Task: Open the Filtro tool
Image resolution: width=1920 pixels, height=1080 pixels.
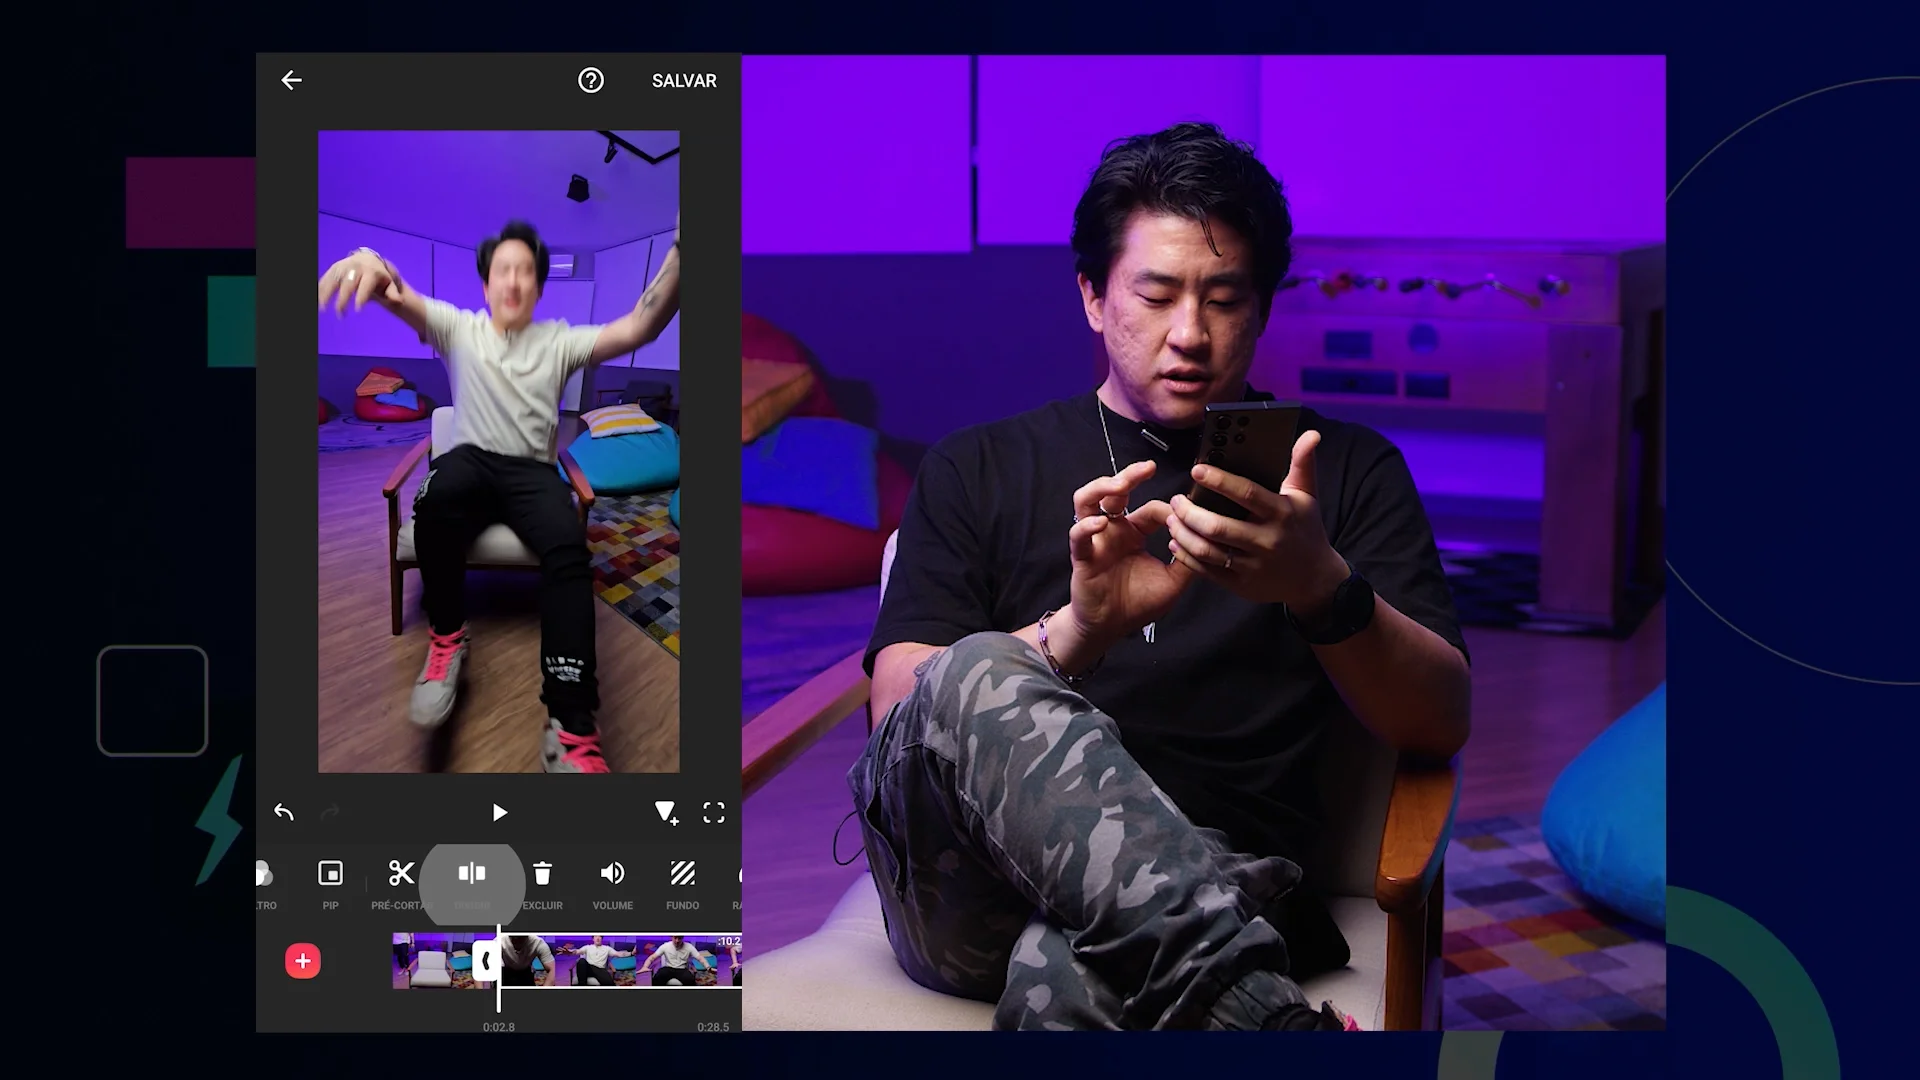Action: pyautogui.click(x=264, y=880)
